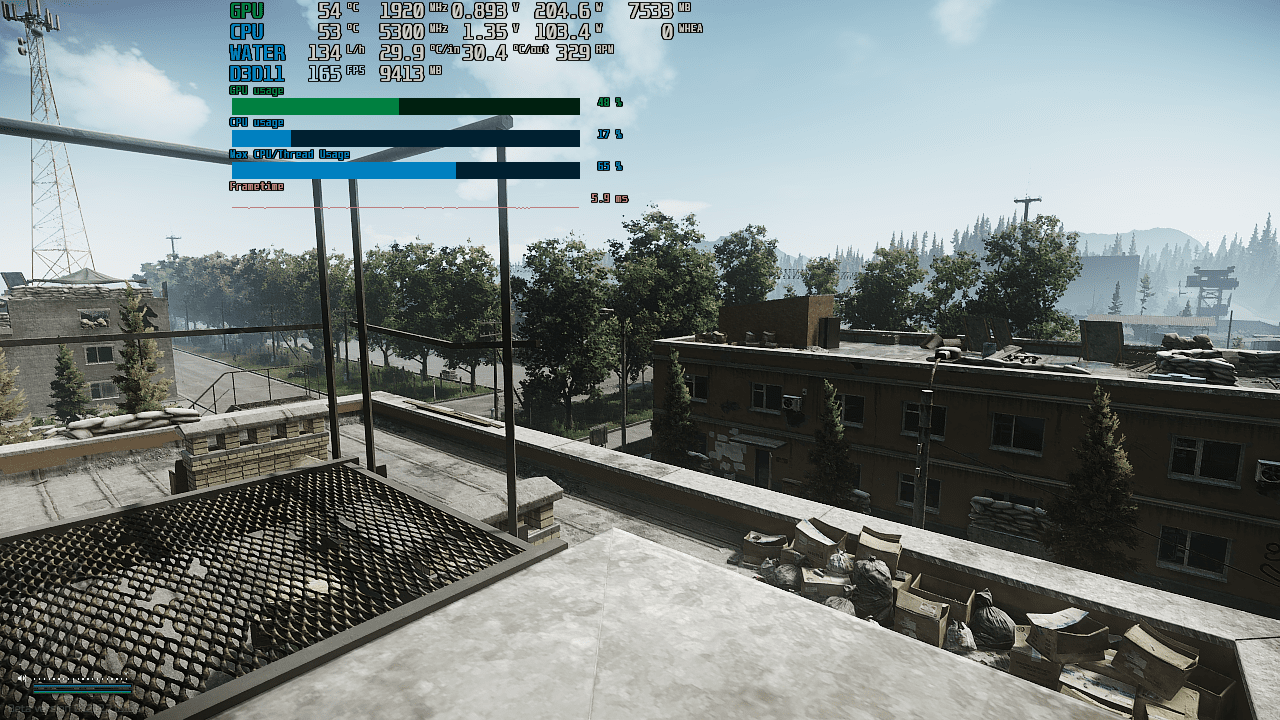Click the GPU temperature value 54 °C

click(x=338, y=11)
